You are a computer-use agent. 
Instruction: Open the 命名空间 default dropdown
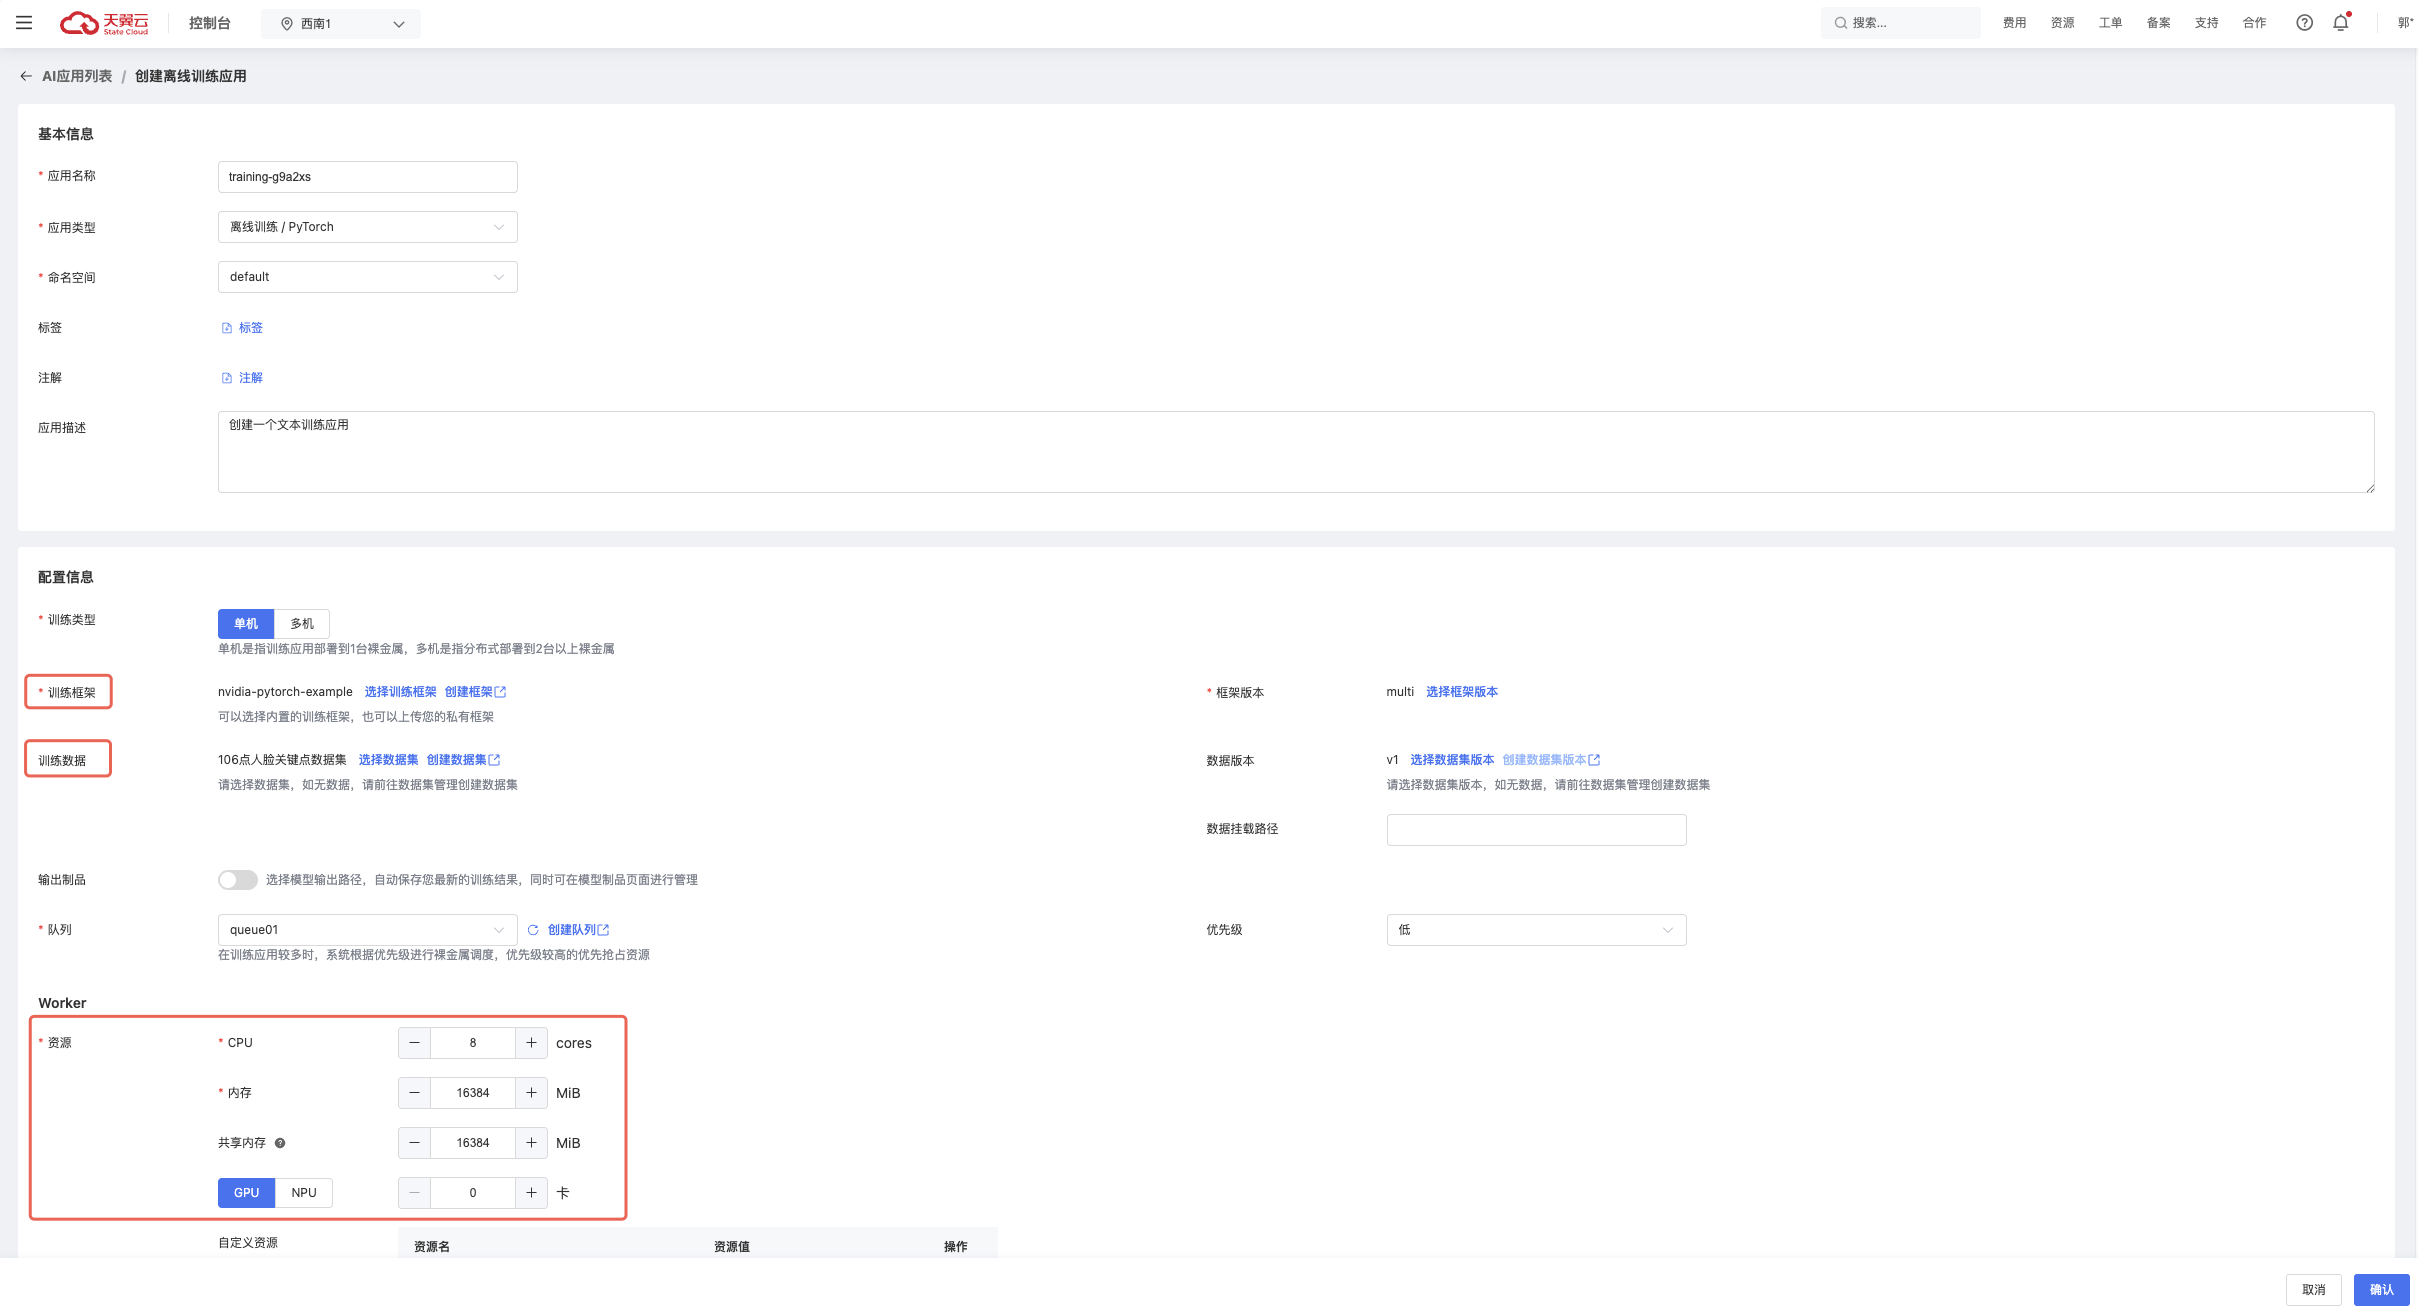367,277
